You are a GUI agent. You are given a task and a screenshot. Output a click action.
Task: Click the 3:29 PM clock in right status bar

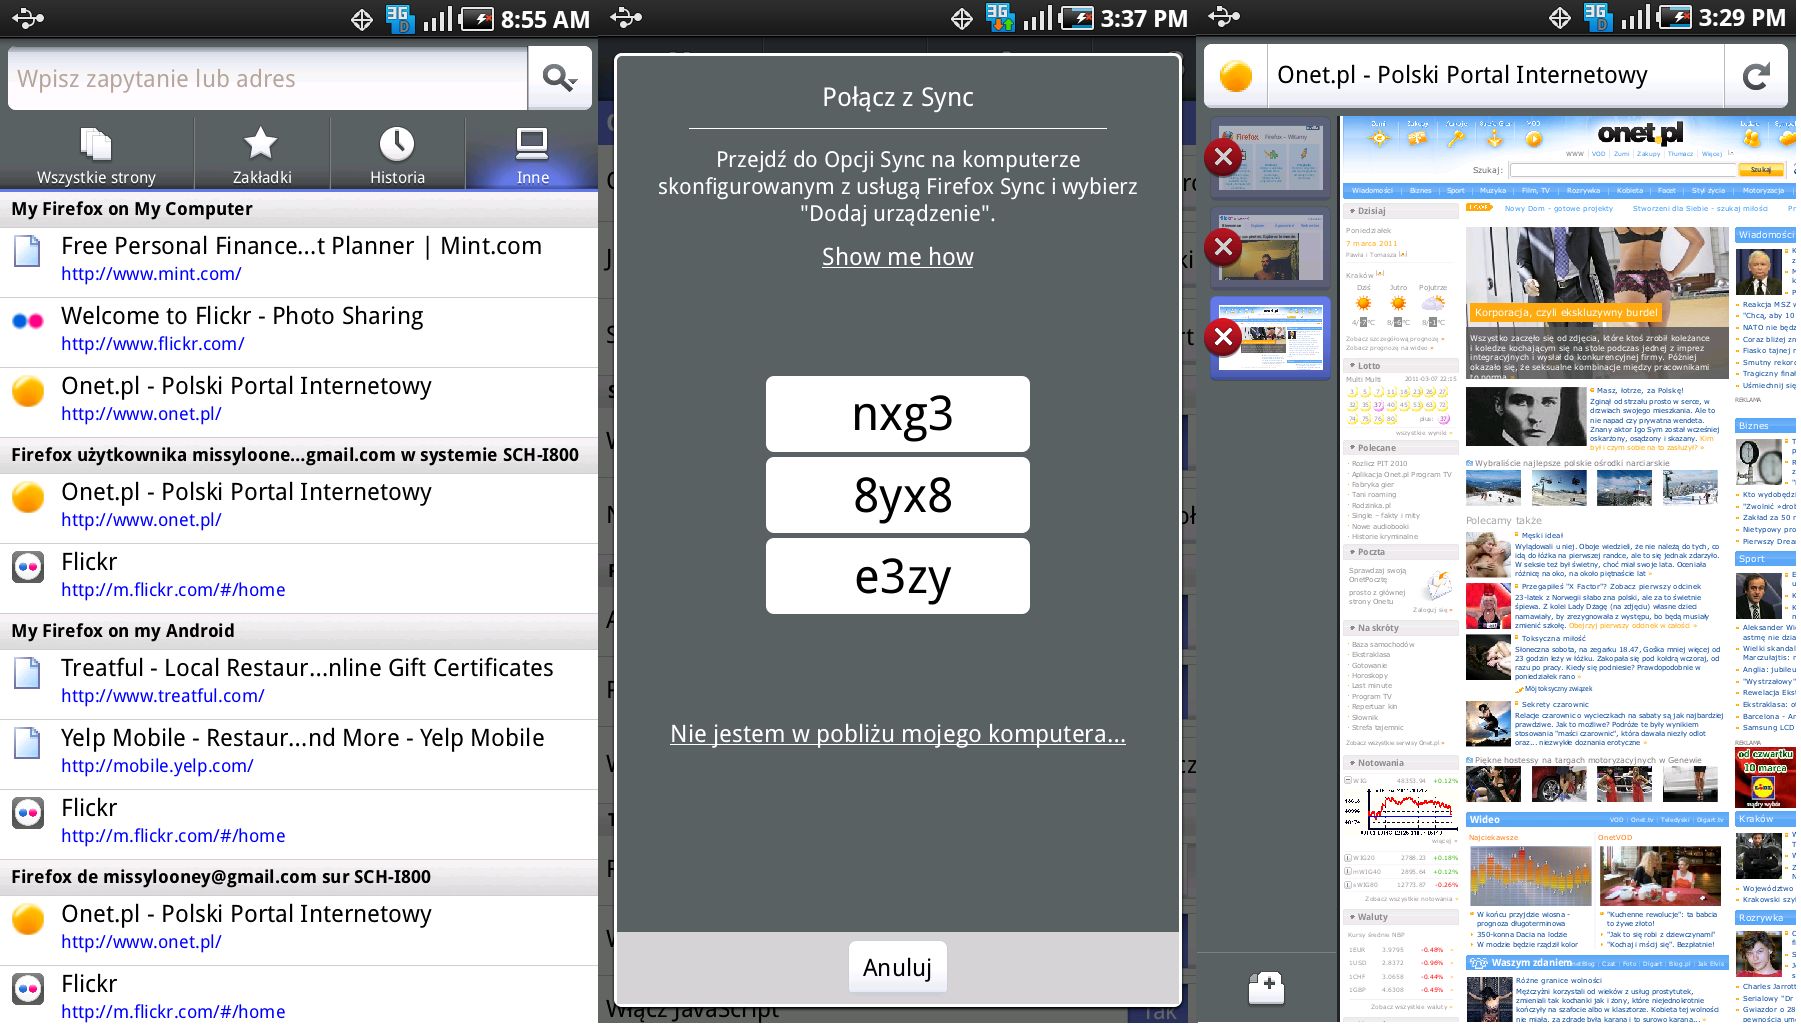click(x=1741, y=18)
